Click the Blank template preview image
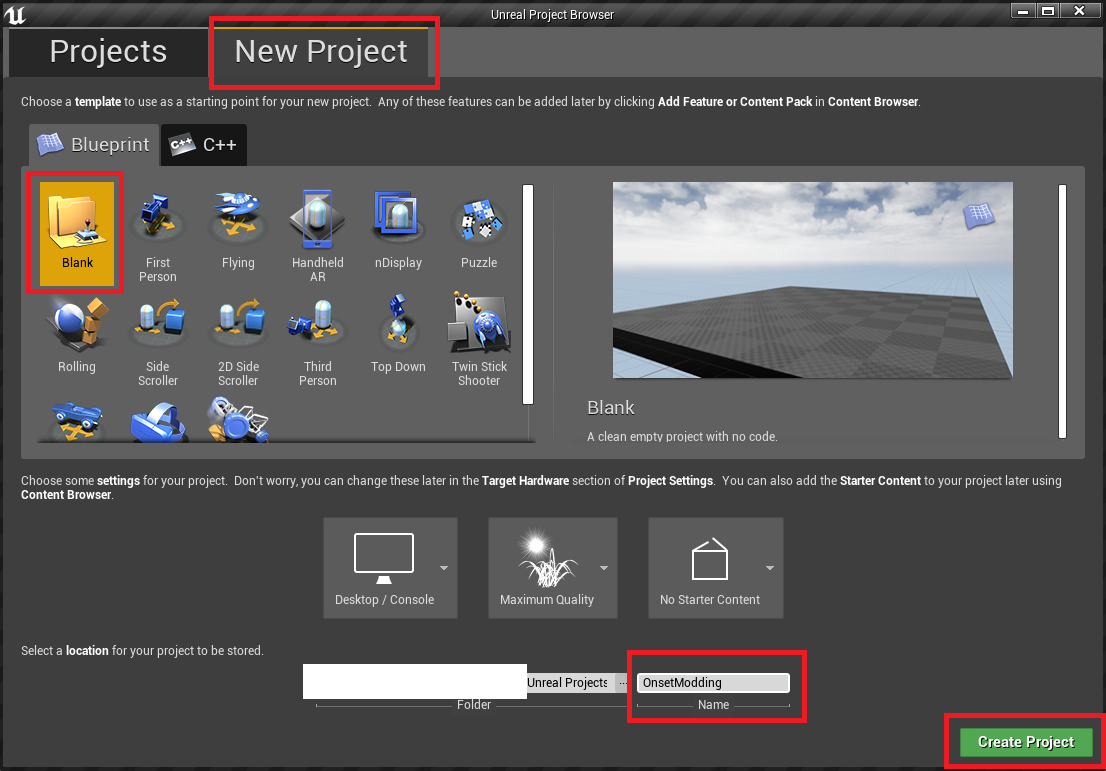This screenshot has height=771, width=1106. click(813, 280)
